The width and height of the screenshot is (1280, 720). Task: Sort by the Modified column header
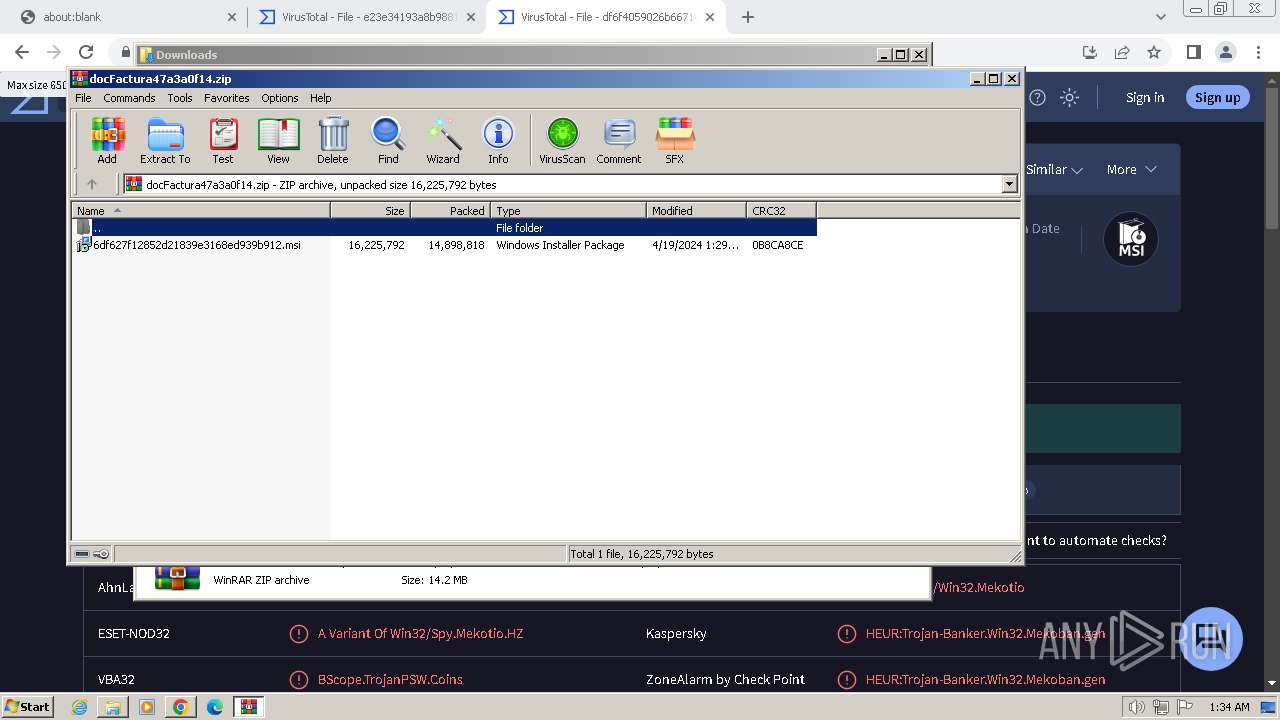click(696, 210)
